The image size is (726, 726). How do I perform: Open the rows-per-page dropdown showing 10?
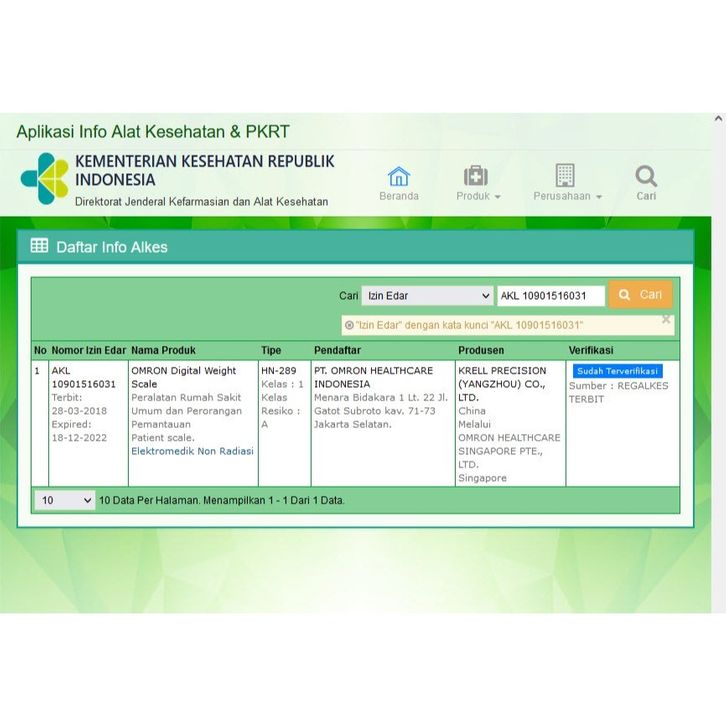65,500
